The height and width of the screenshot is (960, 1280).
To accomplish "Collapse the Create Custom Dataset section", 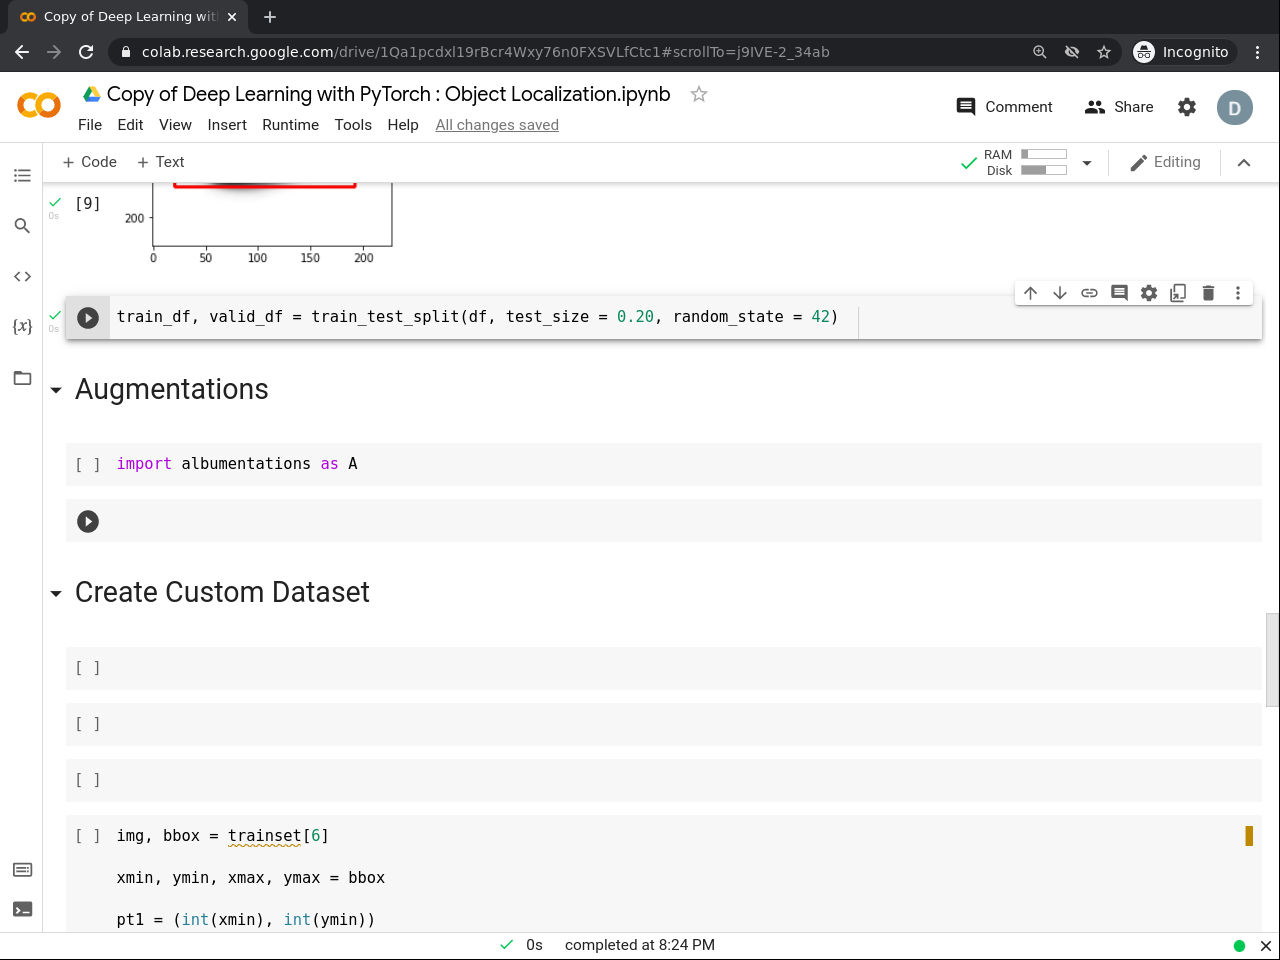I will click(56, 593).
